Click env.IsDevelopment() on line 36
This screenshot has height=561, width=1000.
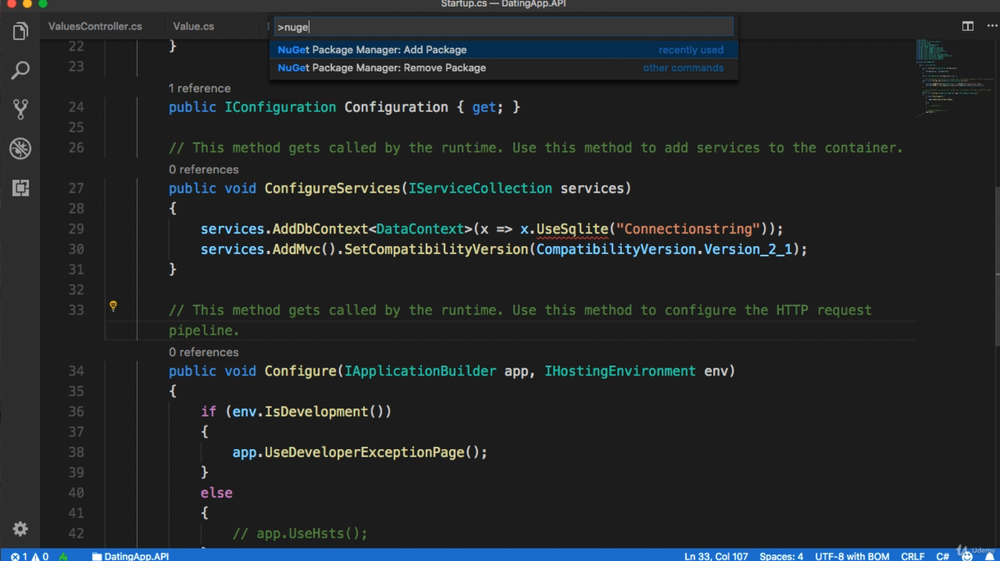point(312,412)
